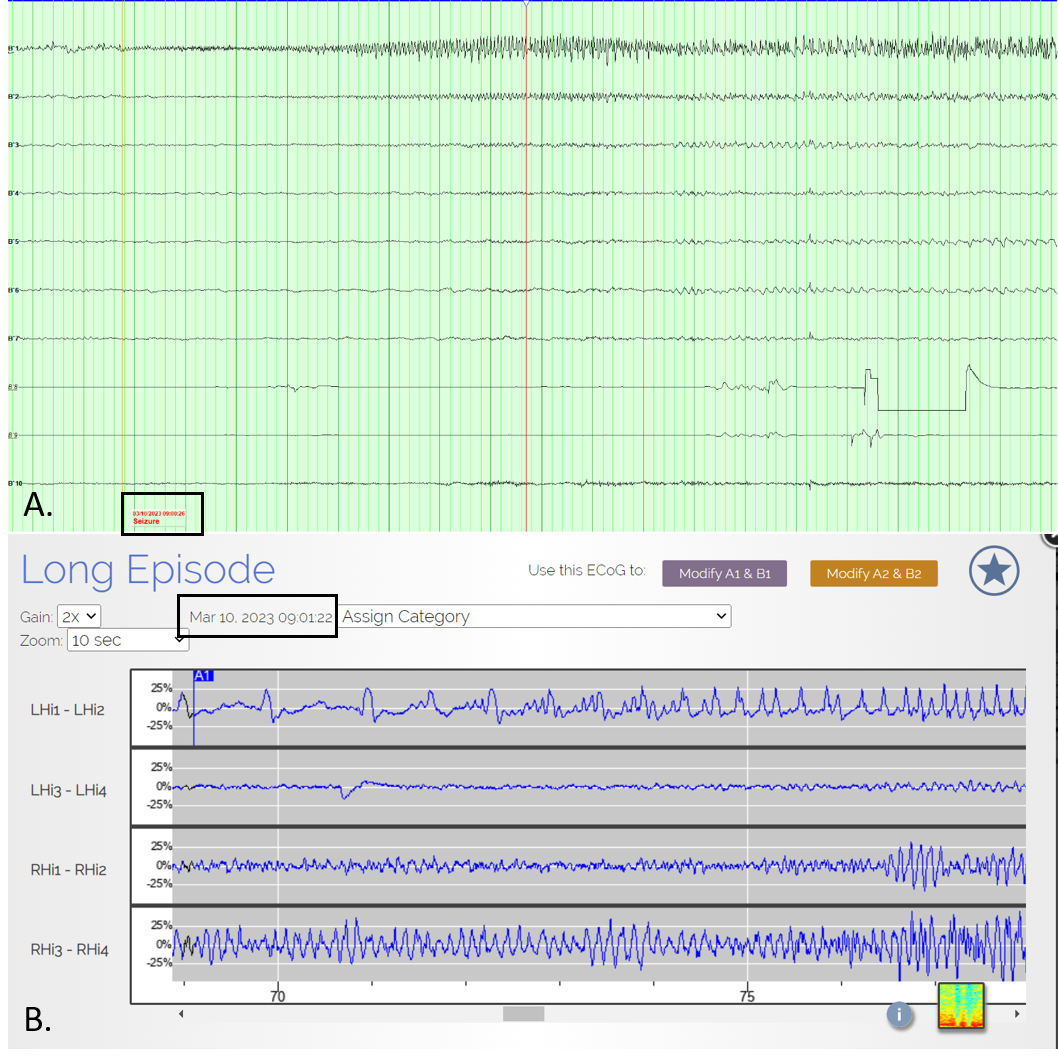Expand the Assign Category dropdown
The image size is (1058, 1064).
(x=535, y=617)
